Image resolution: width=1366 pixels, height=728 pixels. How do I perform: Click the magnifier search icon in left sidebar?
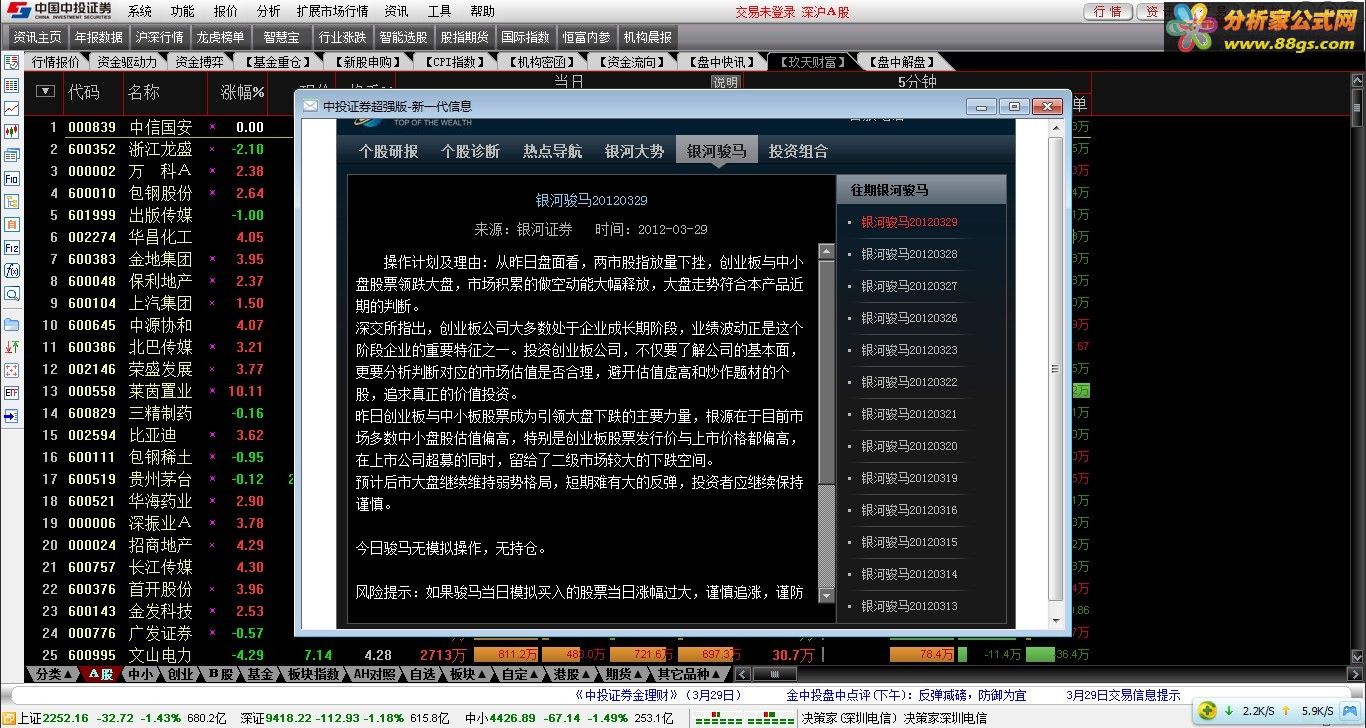12,294
